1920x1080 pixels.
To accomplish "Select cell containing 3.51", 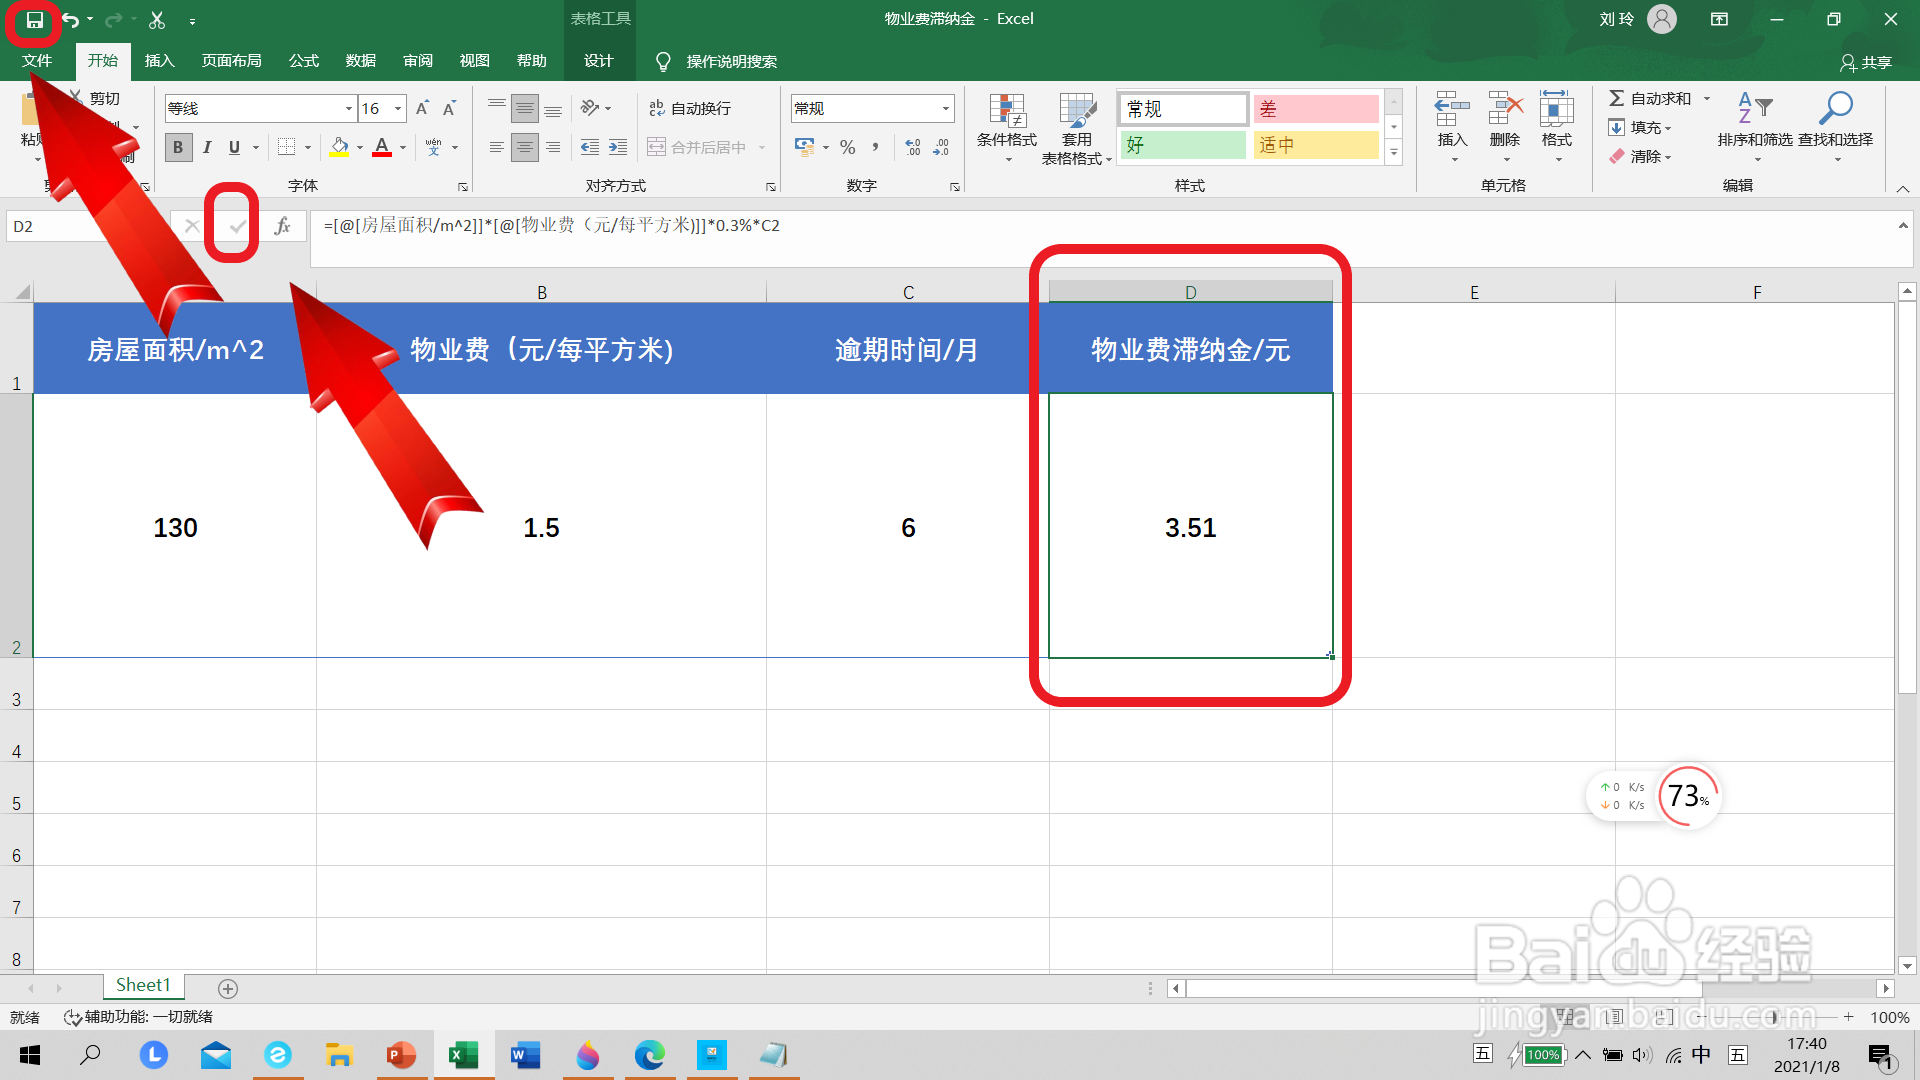I will coord(1190,526).
